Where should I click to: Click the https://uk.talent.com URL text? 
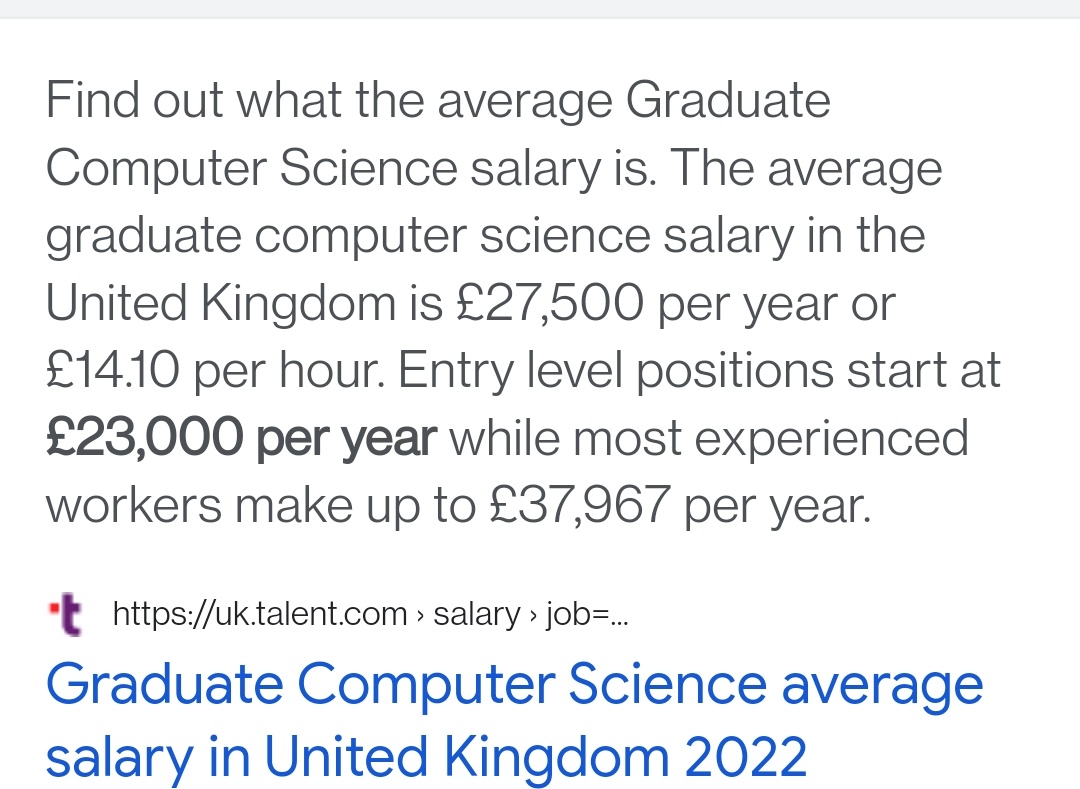click(x=260, y=613)
